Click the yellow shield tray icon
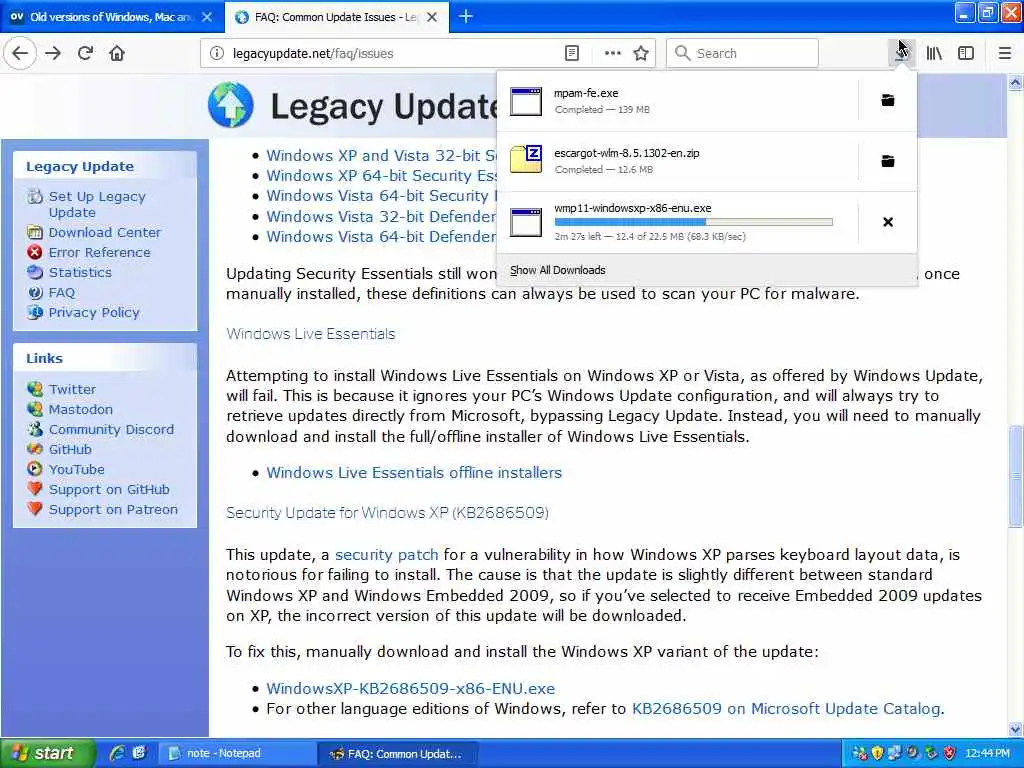Viewport: 1024px width, 768px height. (877, 754)
